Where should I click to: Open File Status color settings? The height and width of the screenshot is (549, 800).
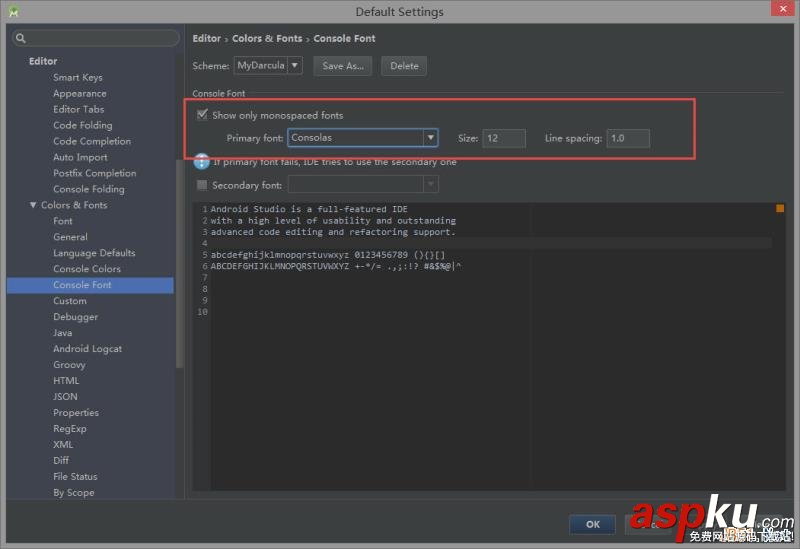tap(75, 477)
